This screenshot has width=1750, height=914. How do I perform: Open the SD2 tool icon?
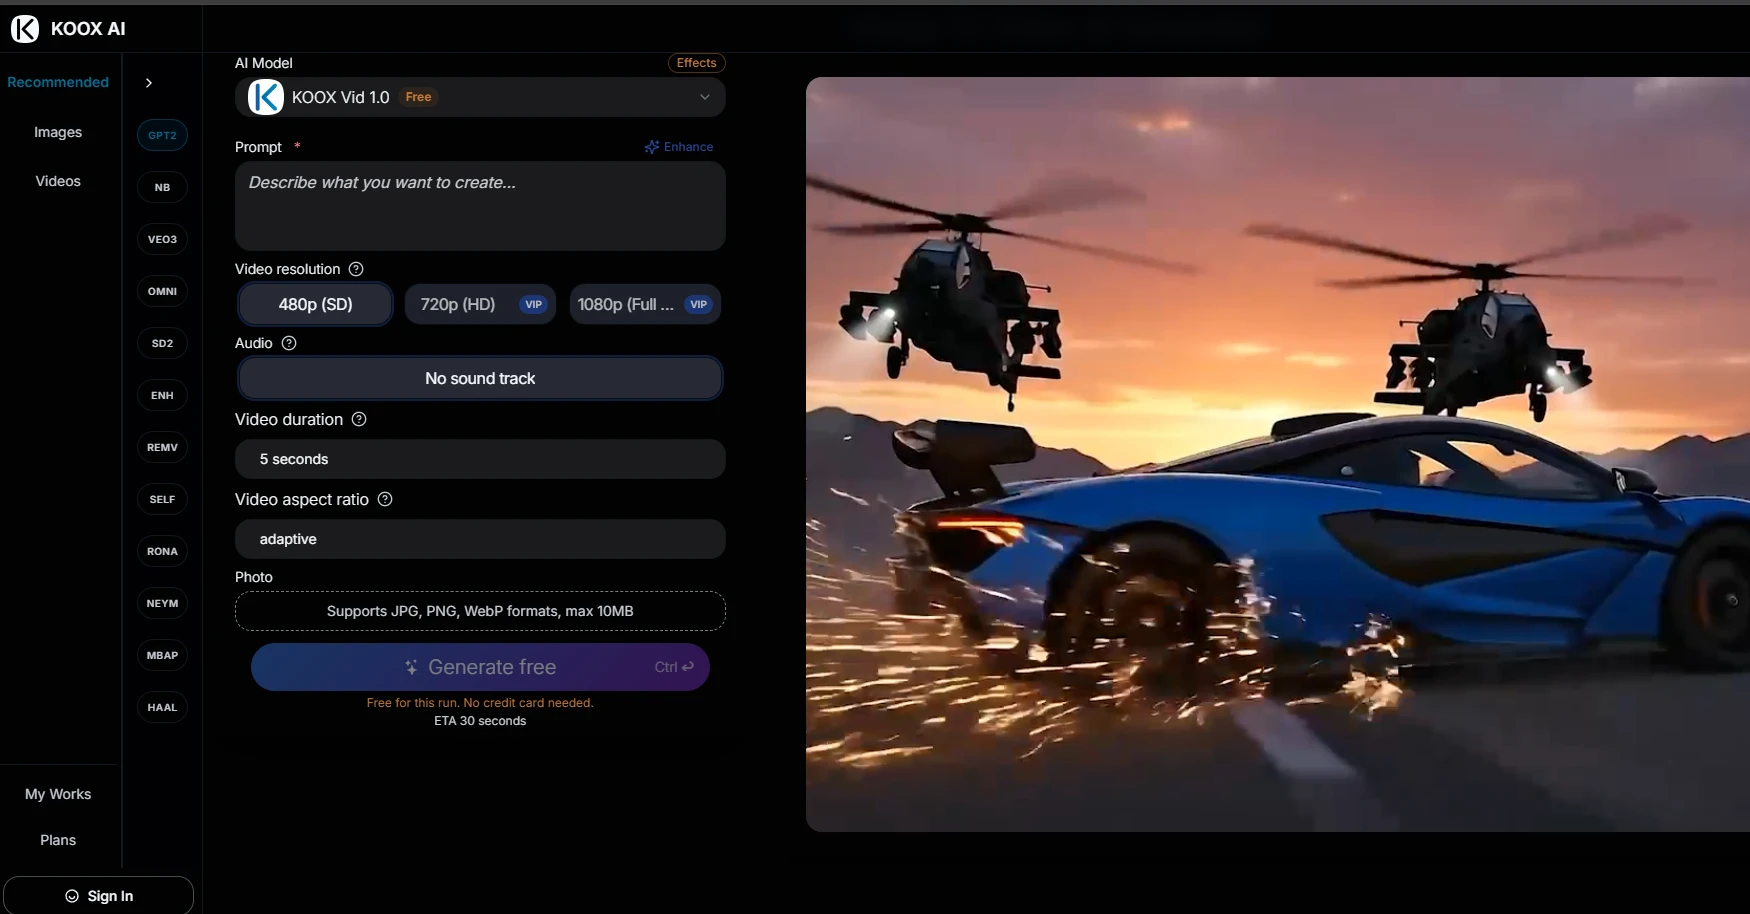tap(162, 343)
